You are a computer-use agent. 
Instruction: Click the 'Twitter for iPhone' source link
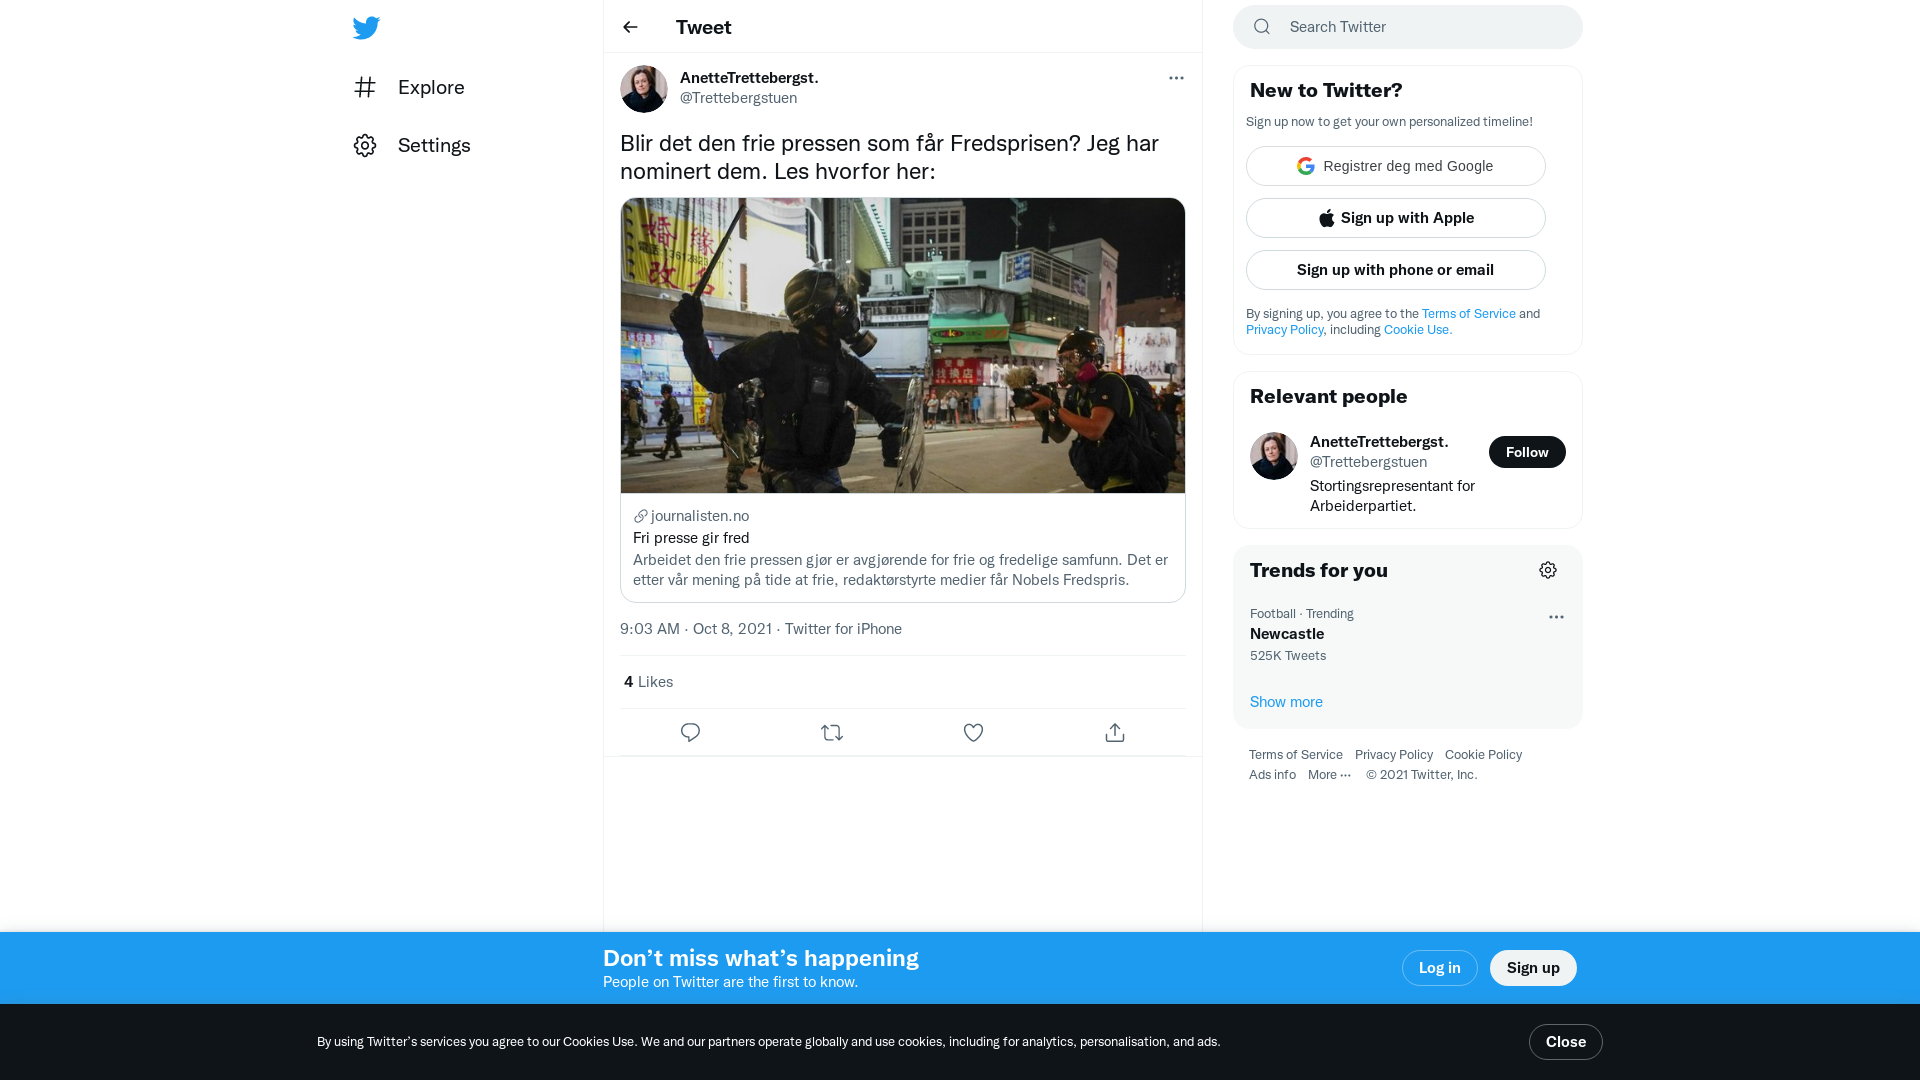(843, 628)
